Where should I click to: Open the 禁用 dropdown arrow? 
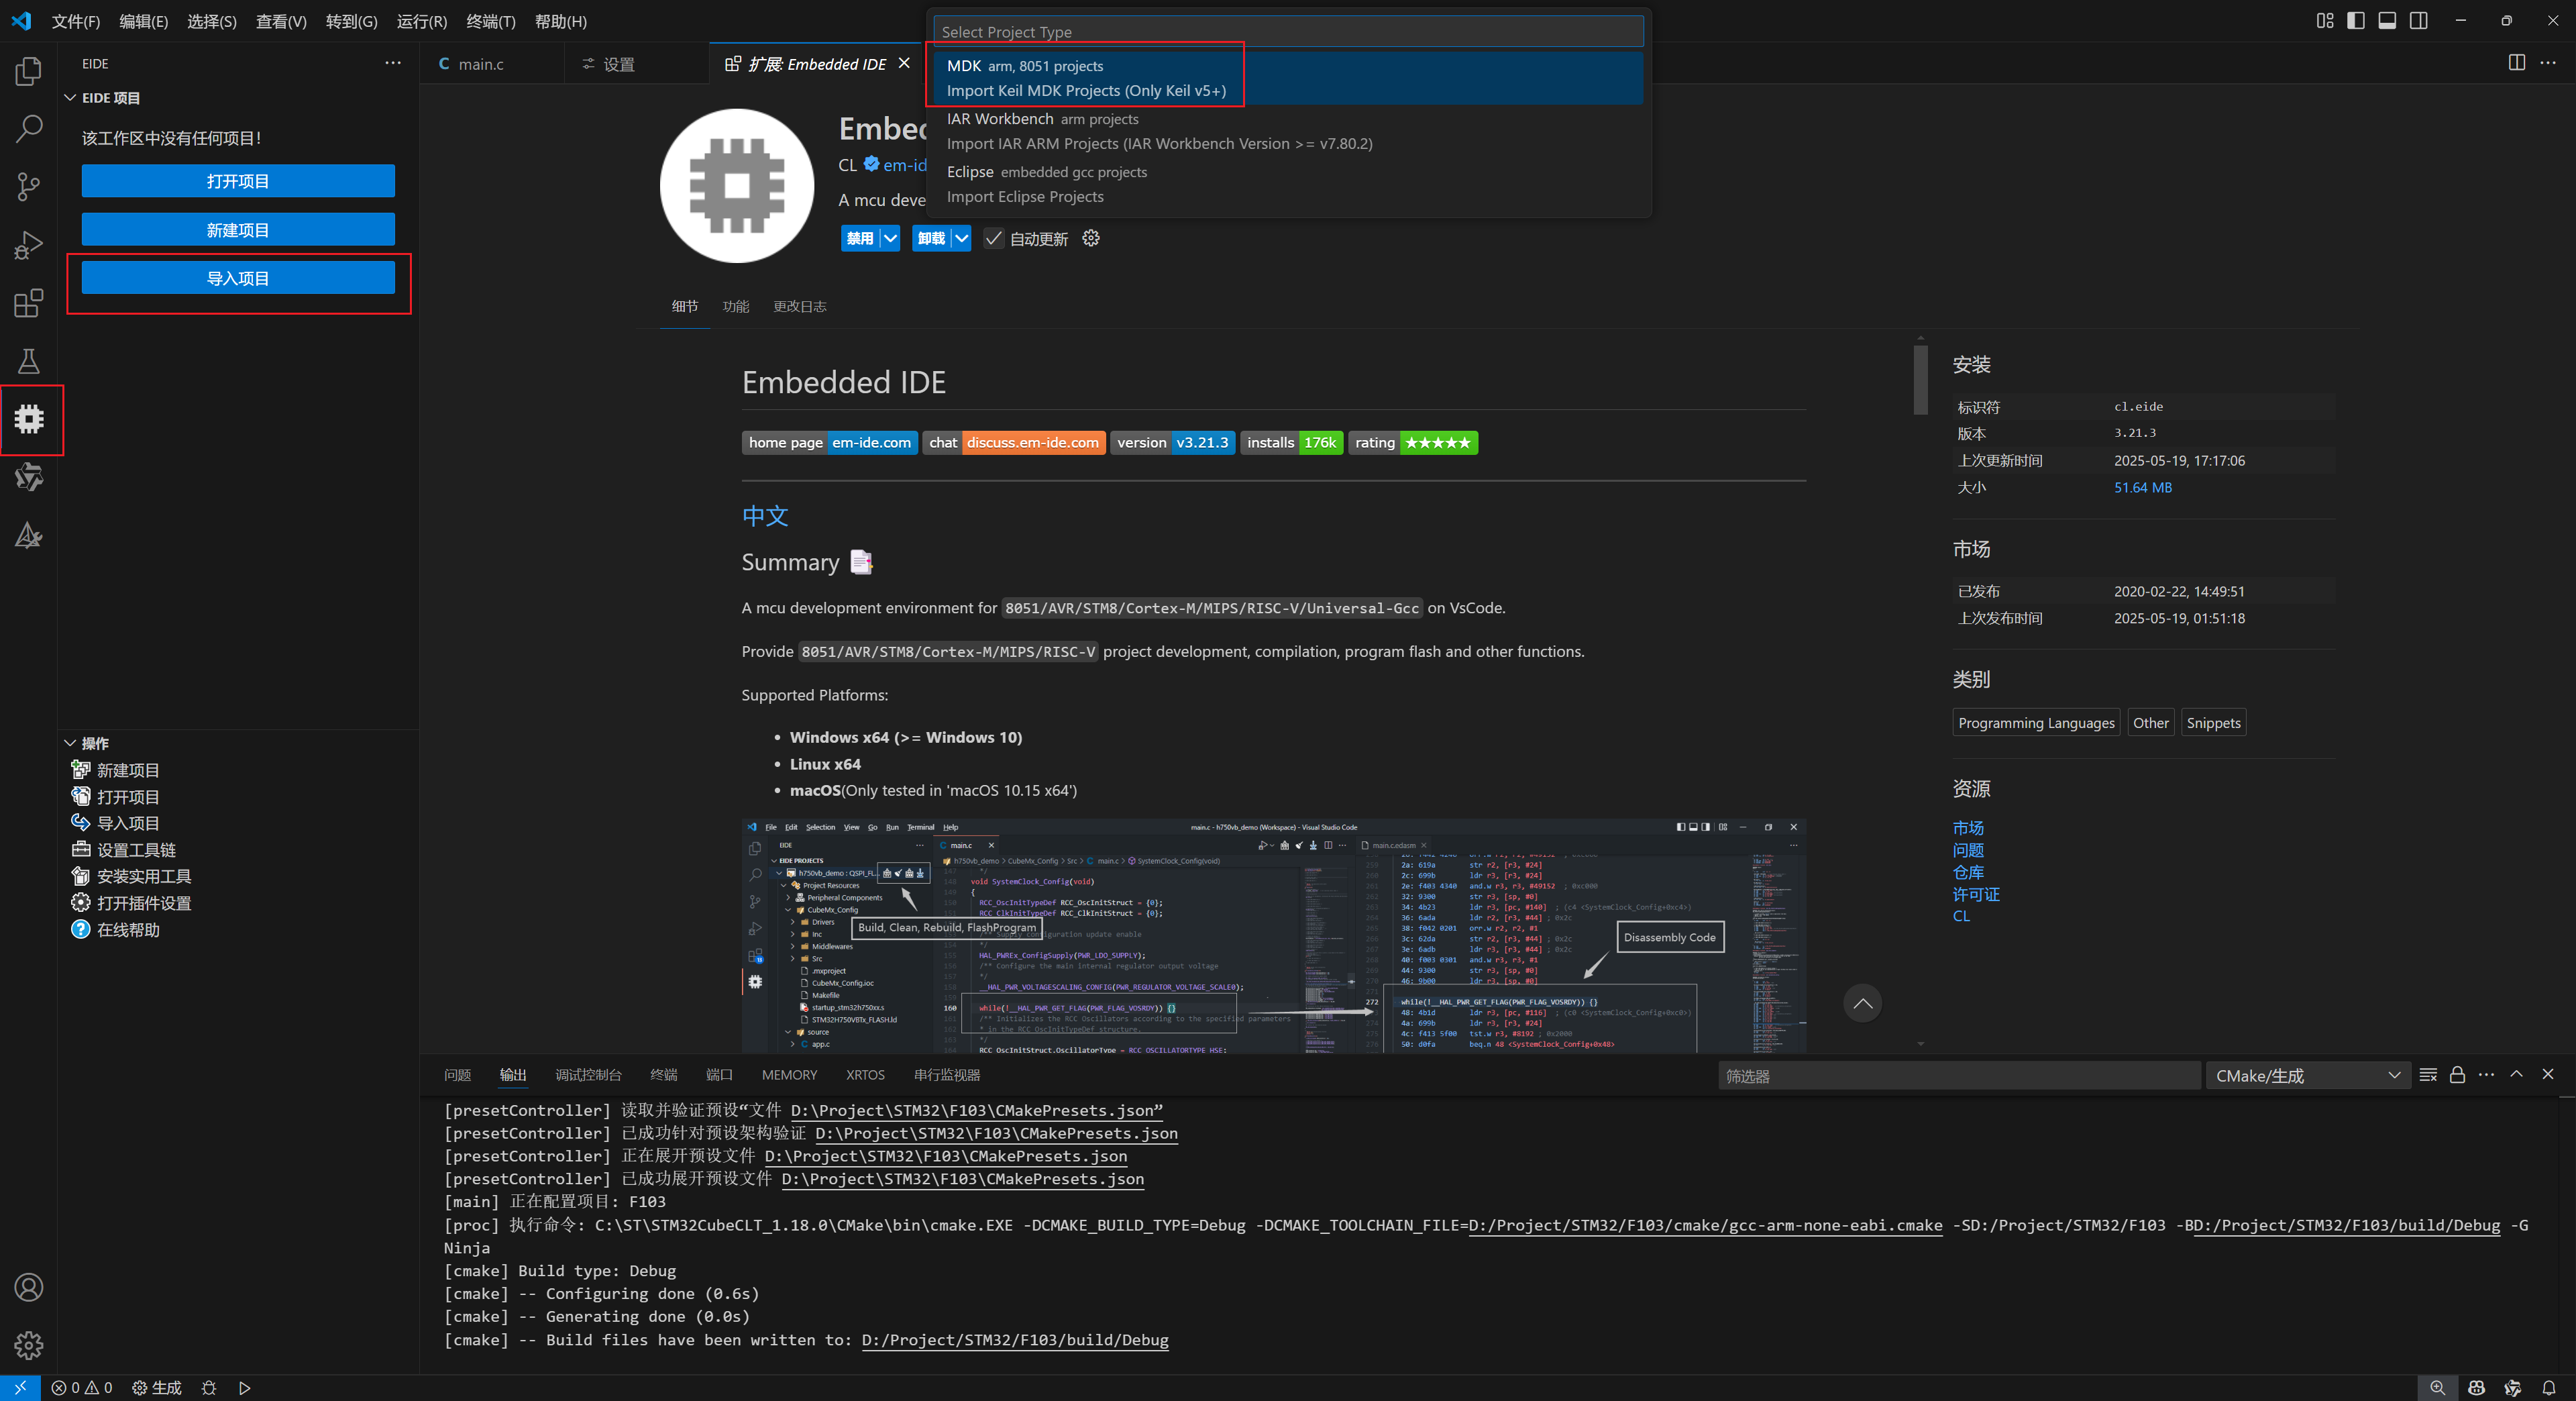point(889,238)
